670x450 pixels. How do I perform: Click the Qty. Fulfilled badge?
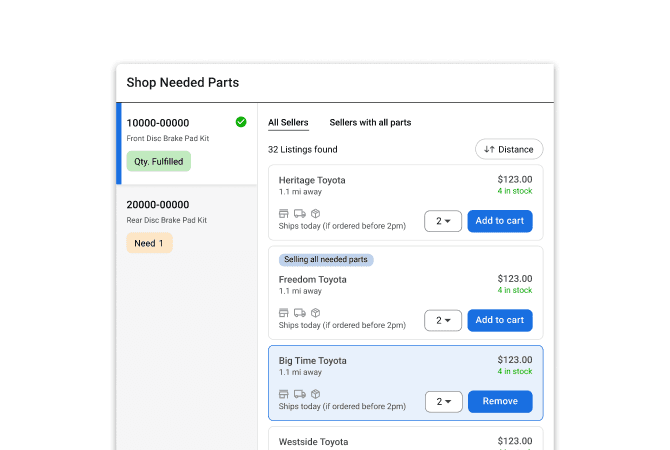[159, 162]
